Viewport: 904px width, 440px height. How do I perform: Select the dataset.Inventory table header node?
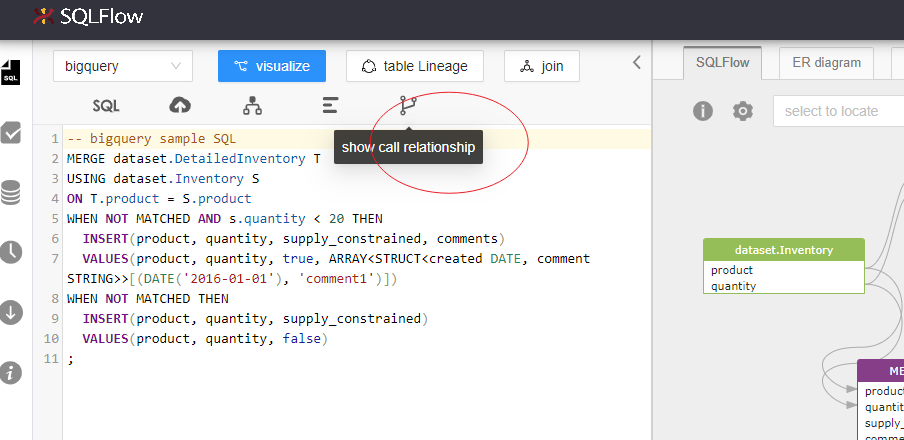pyautogui.click(x=784, y=250)
